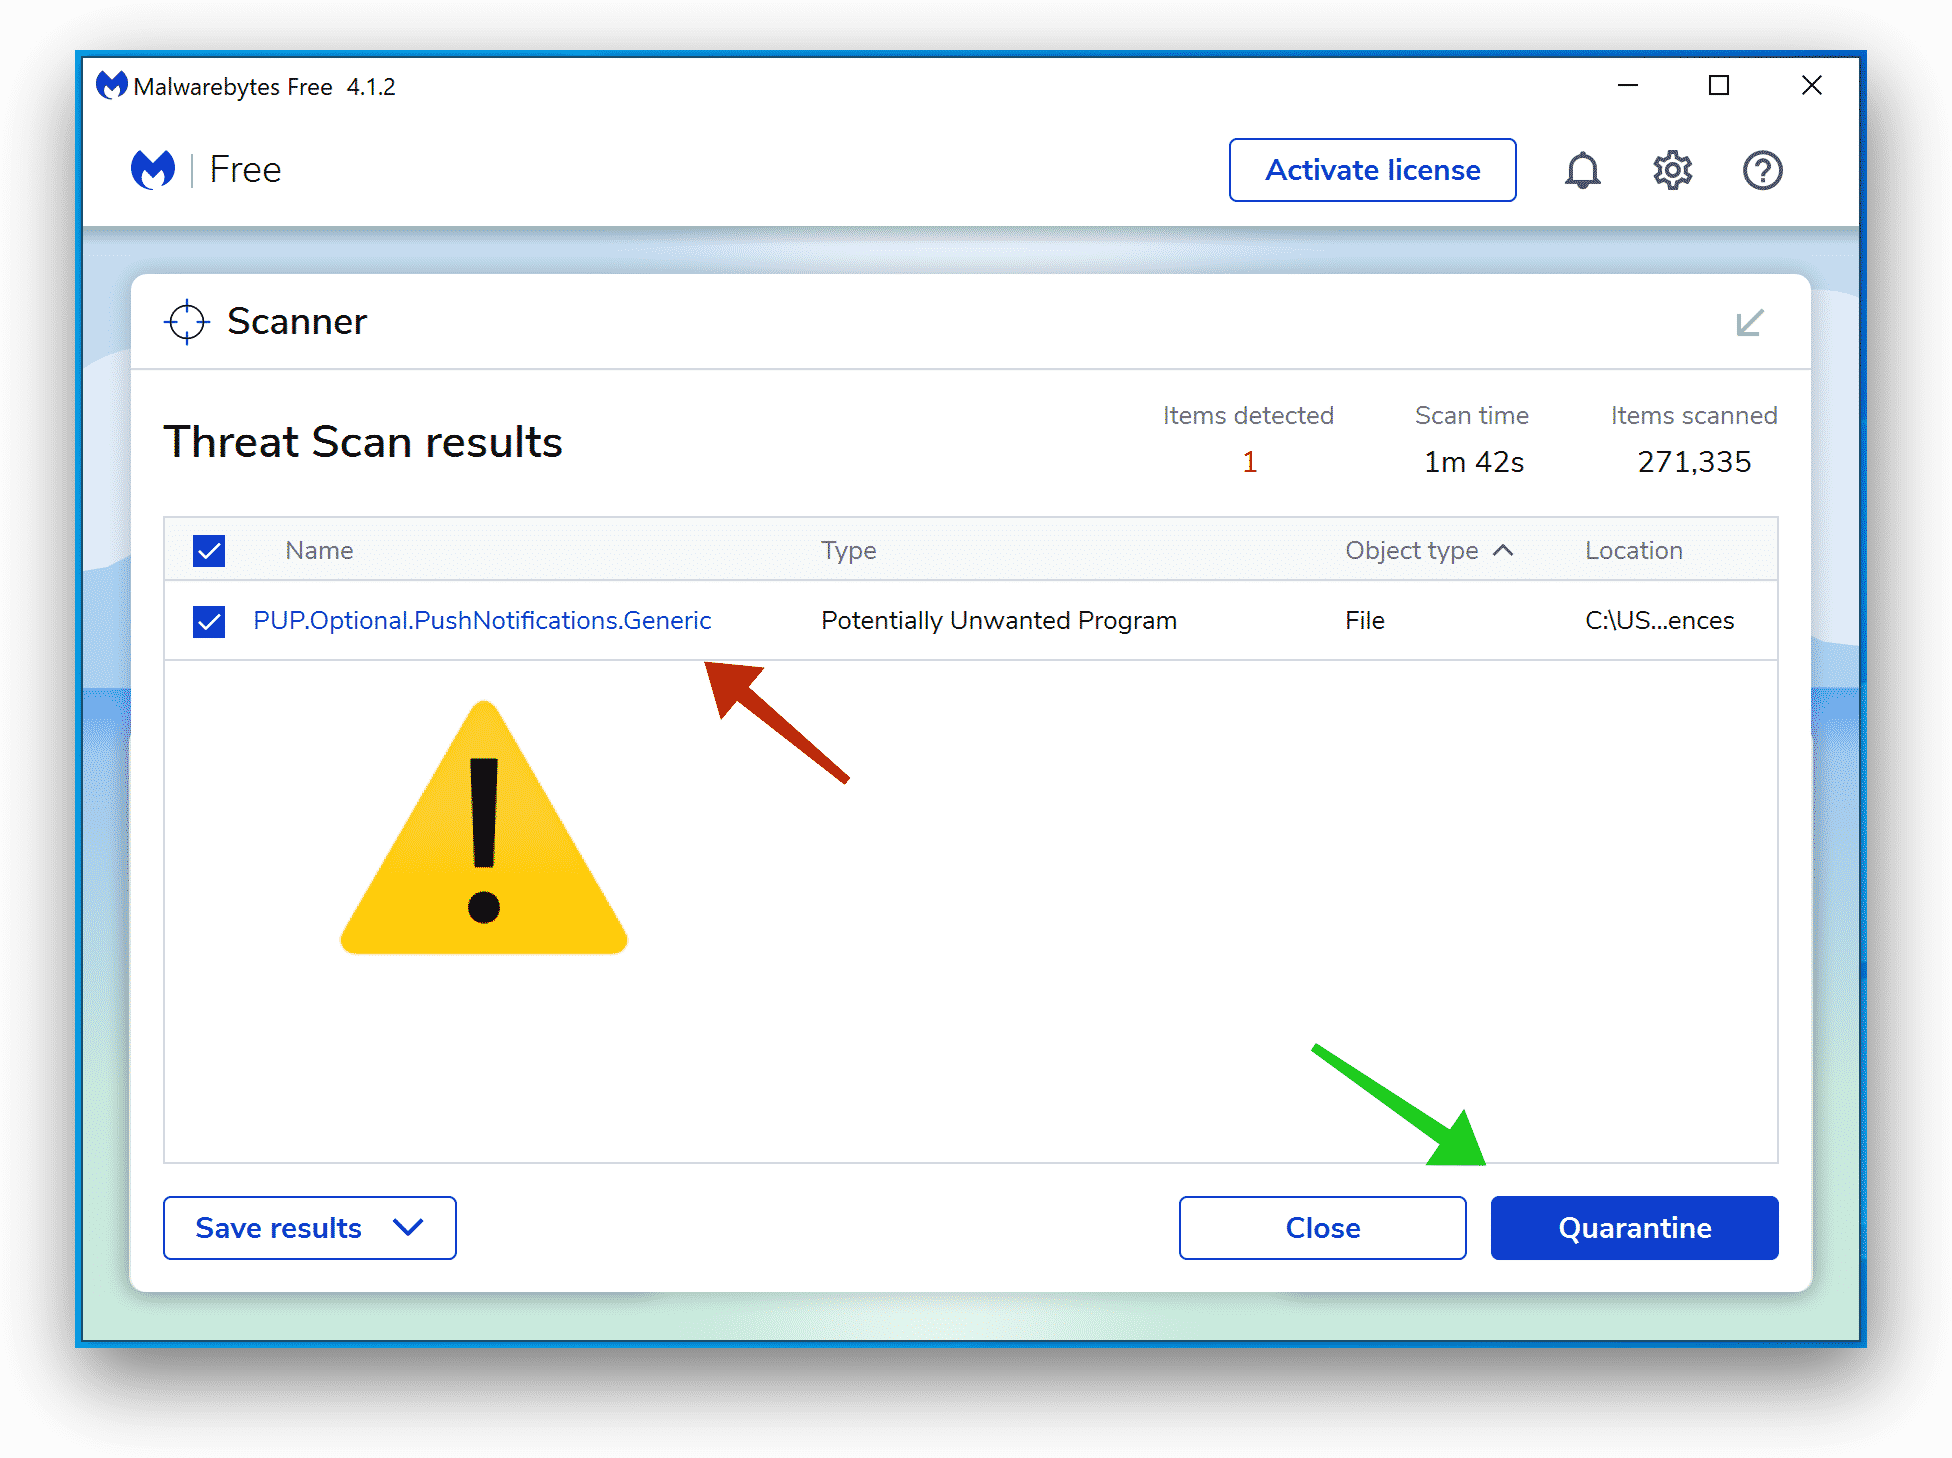1952x1458 pixels.
Task: Open the Save results dropdown
Action: click(309, 1228)
